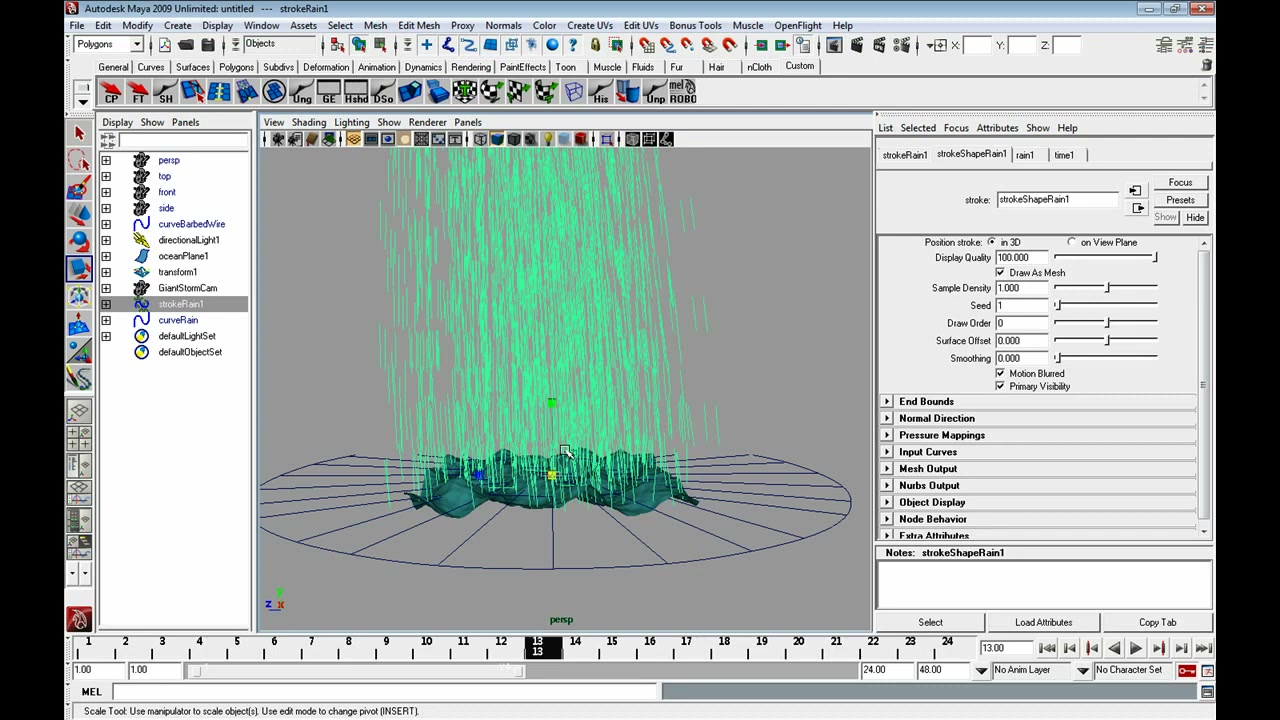Viewport: 1280px width, 720px height.
Task: Adjust the Draw Order slider
Action: 1106,323
